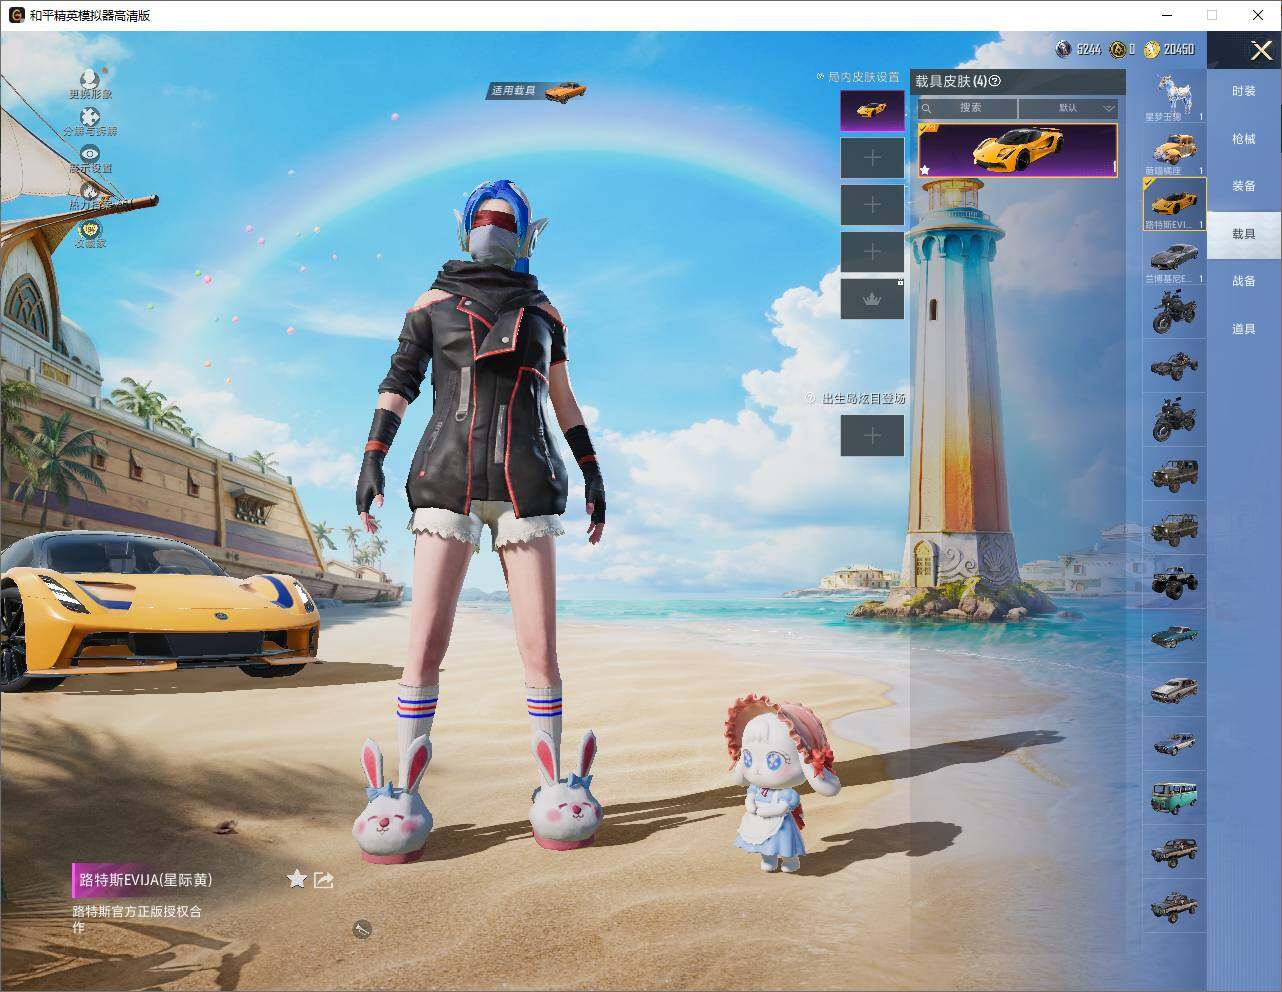Open help icon beside 出生岛炫目登场
The image size is (1282, 992).
[811, 398]
